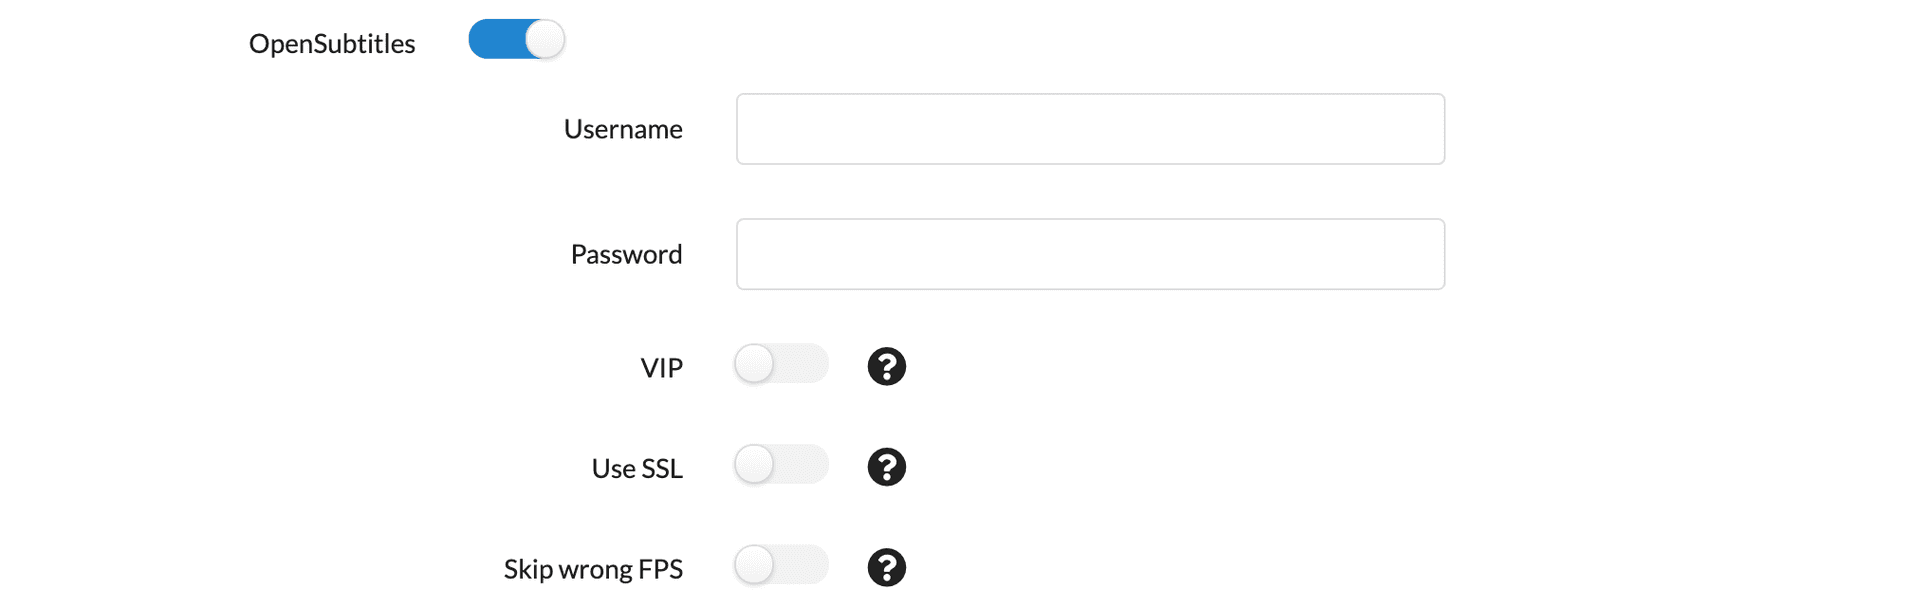Click the Password label text
The width and height of the screenshot is (1920, 607).
[x=626, y=254]
